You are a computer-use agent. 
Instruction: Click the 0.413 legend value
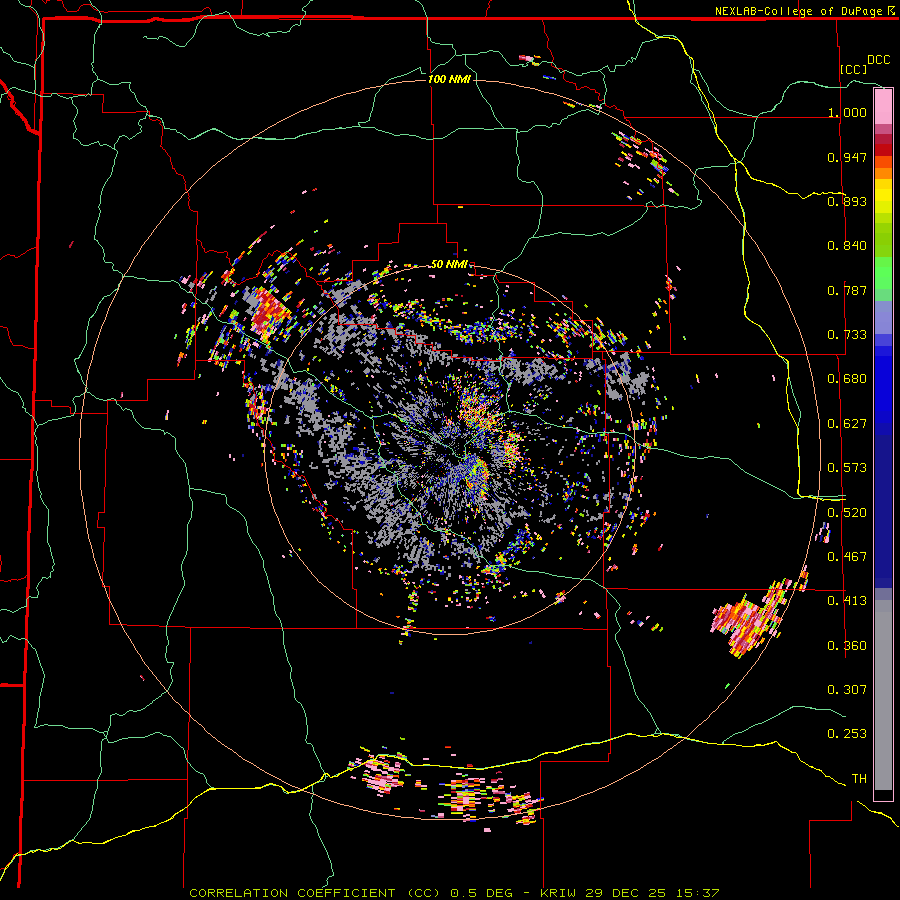pos(847,601)
